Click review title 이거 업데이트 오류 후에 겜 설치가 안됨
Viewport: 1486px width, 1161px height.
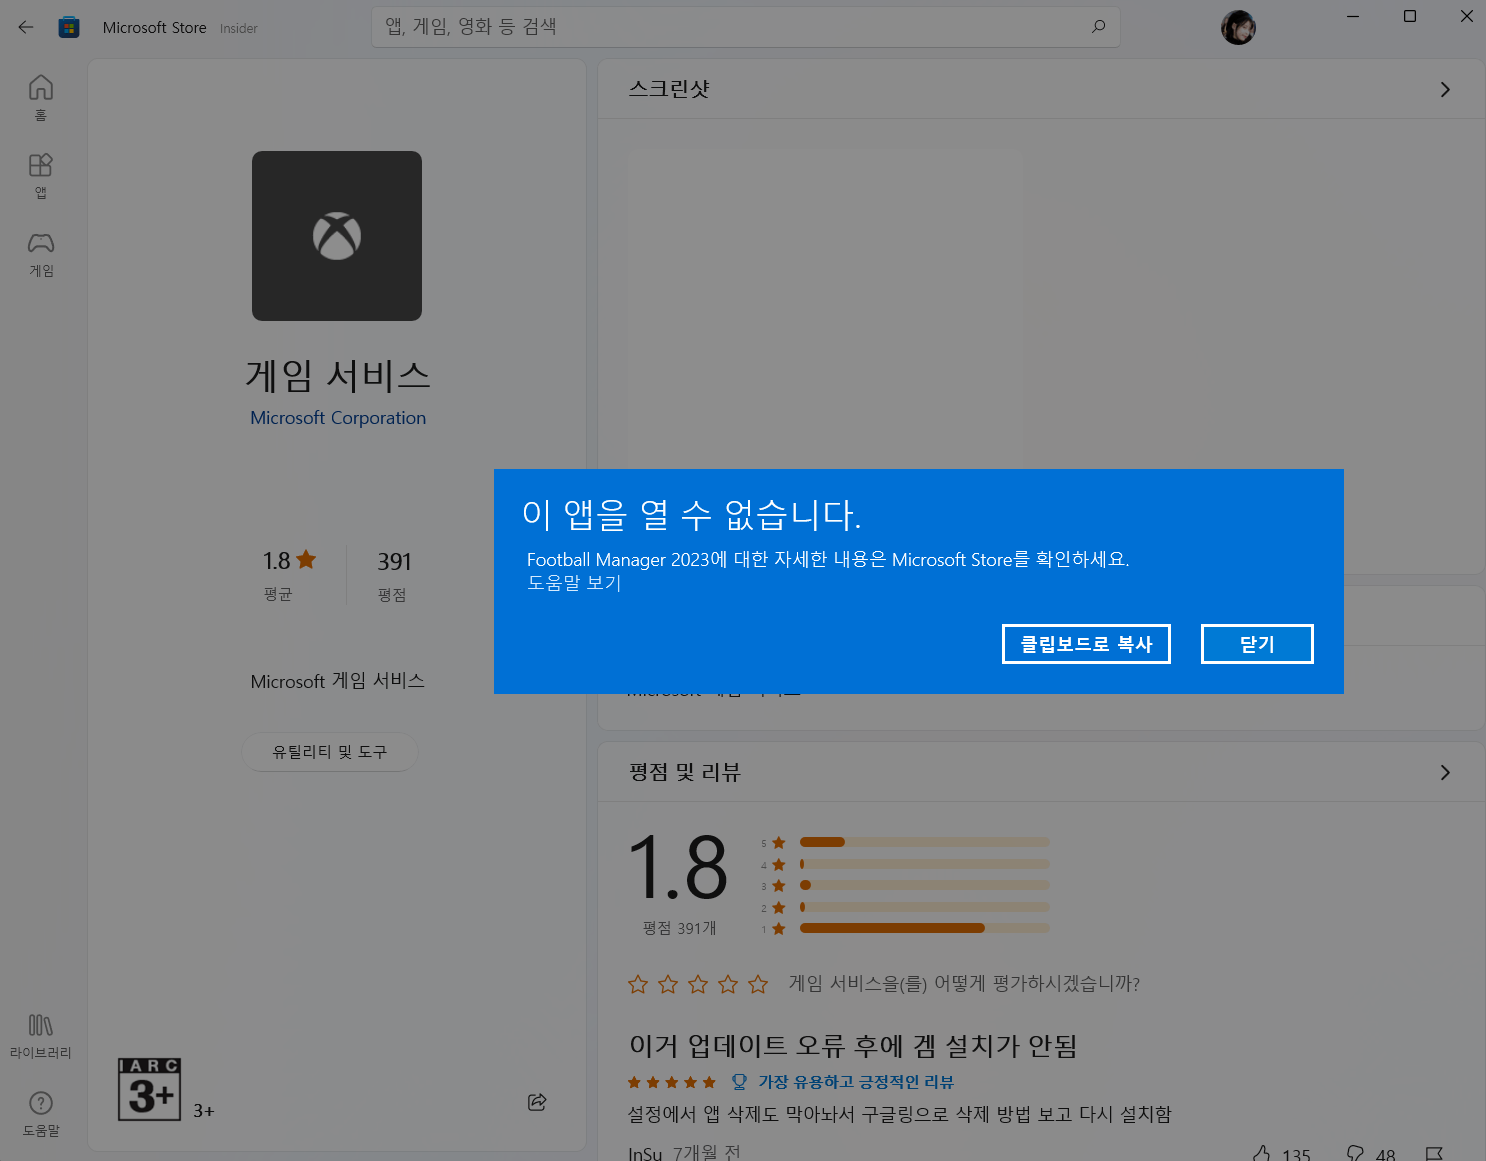point(853,1046)
